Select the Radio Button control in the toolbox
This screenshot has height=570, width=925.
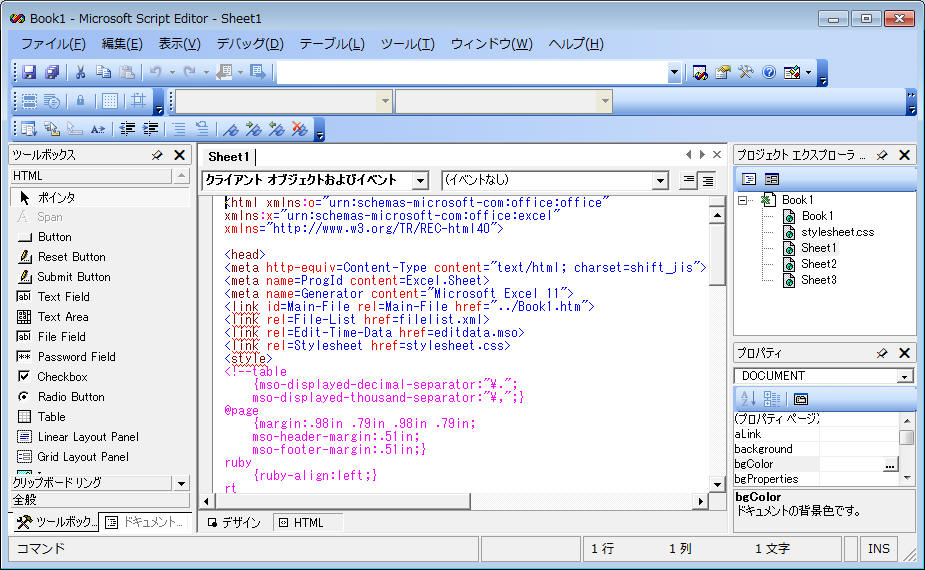point(70,397)
